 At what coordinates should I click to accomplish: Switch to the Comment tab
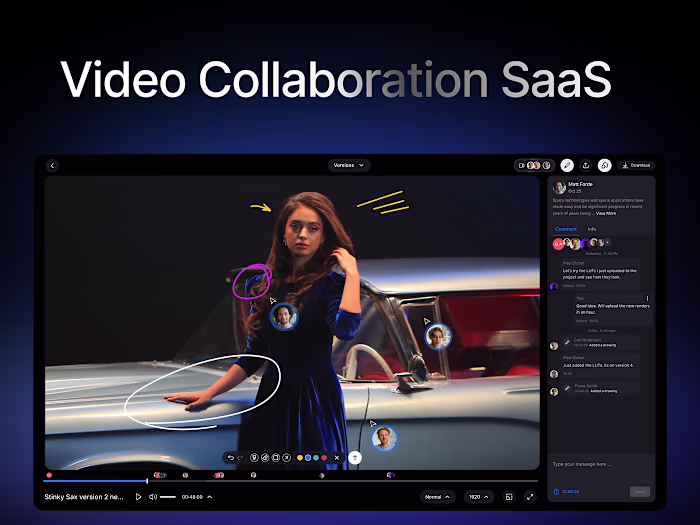point(566,229)
